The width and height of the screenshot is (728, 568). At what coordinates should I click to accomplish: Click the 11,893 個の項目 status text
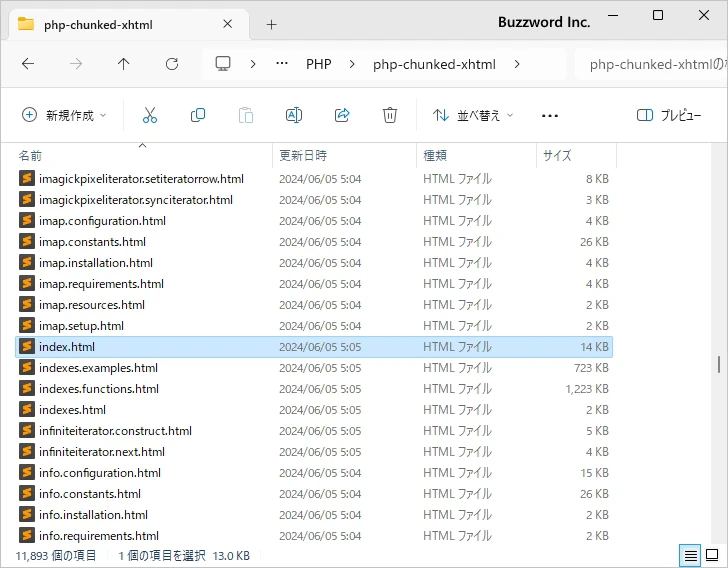[56, 555]
